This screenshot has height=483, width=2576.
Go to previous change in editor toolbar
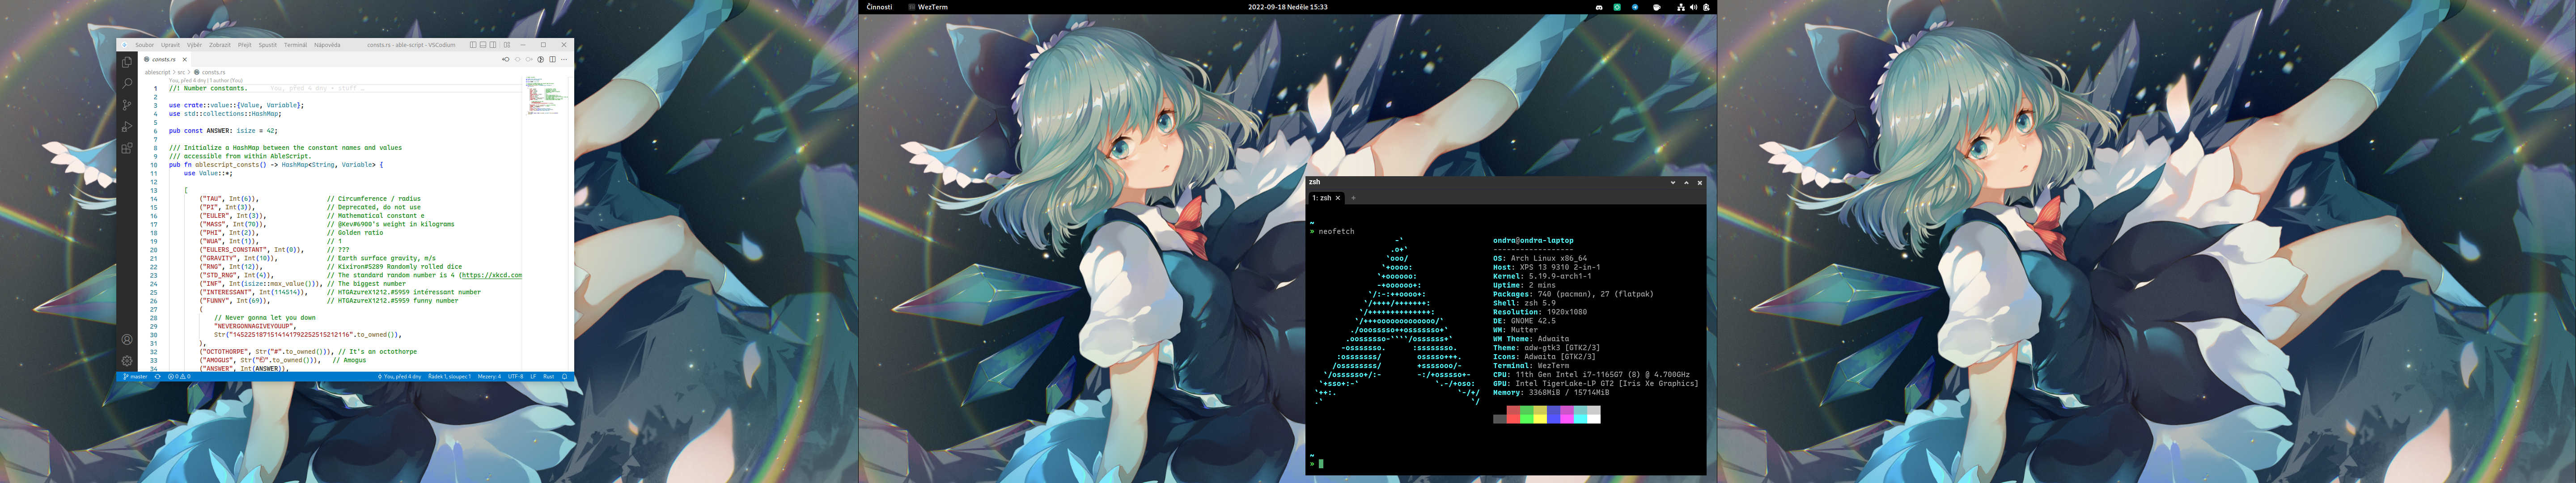coord(506,60)
